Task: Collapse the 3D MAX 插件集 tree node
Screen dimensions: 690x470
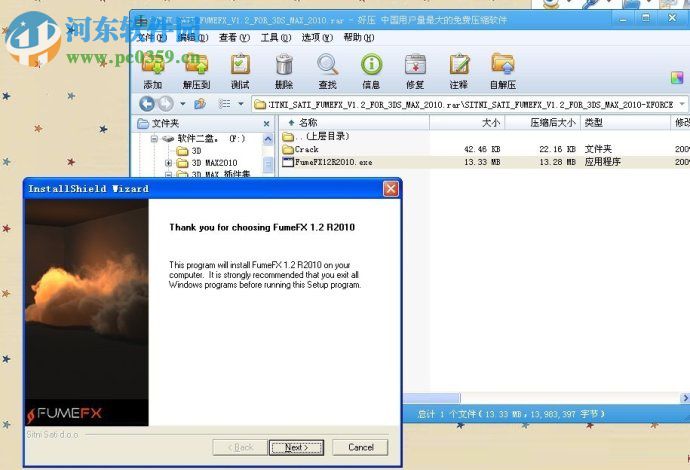Action: pos(168,175)
